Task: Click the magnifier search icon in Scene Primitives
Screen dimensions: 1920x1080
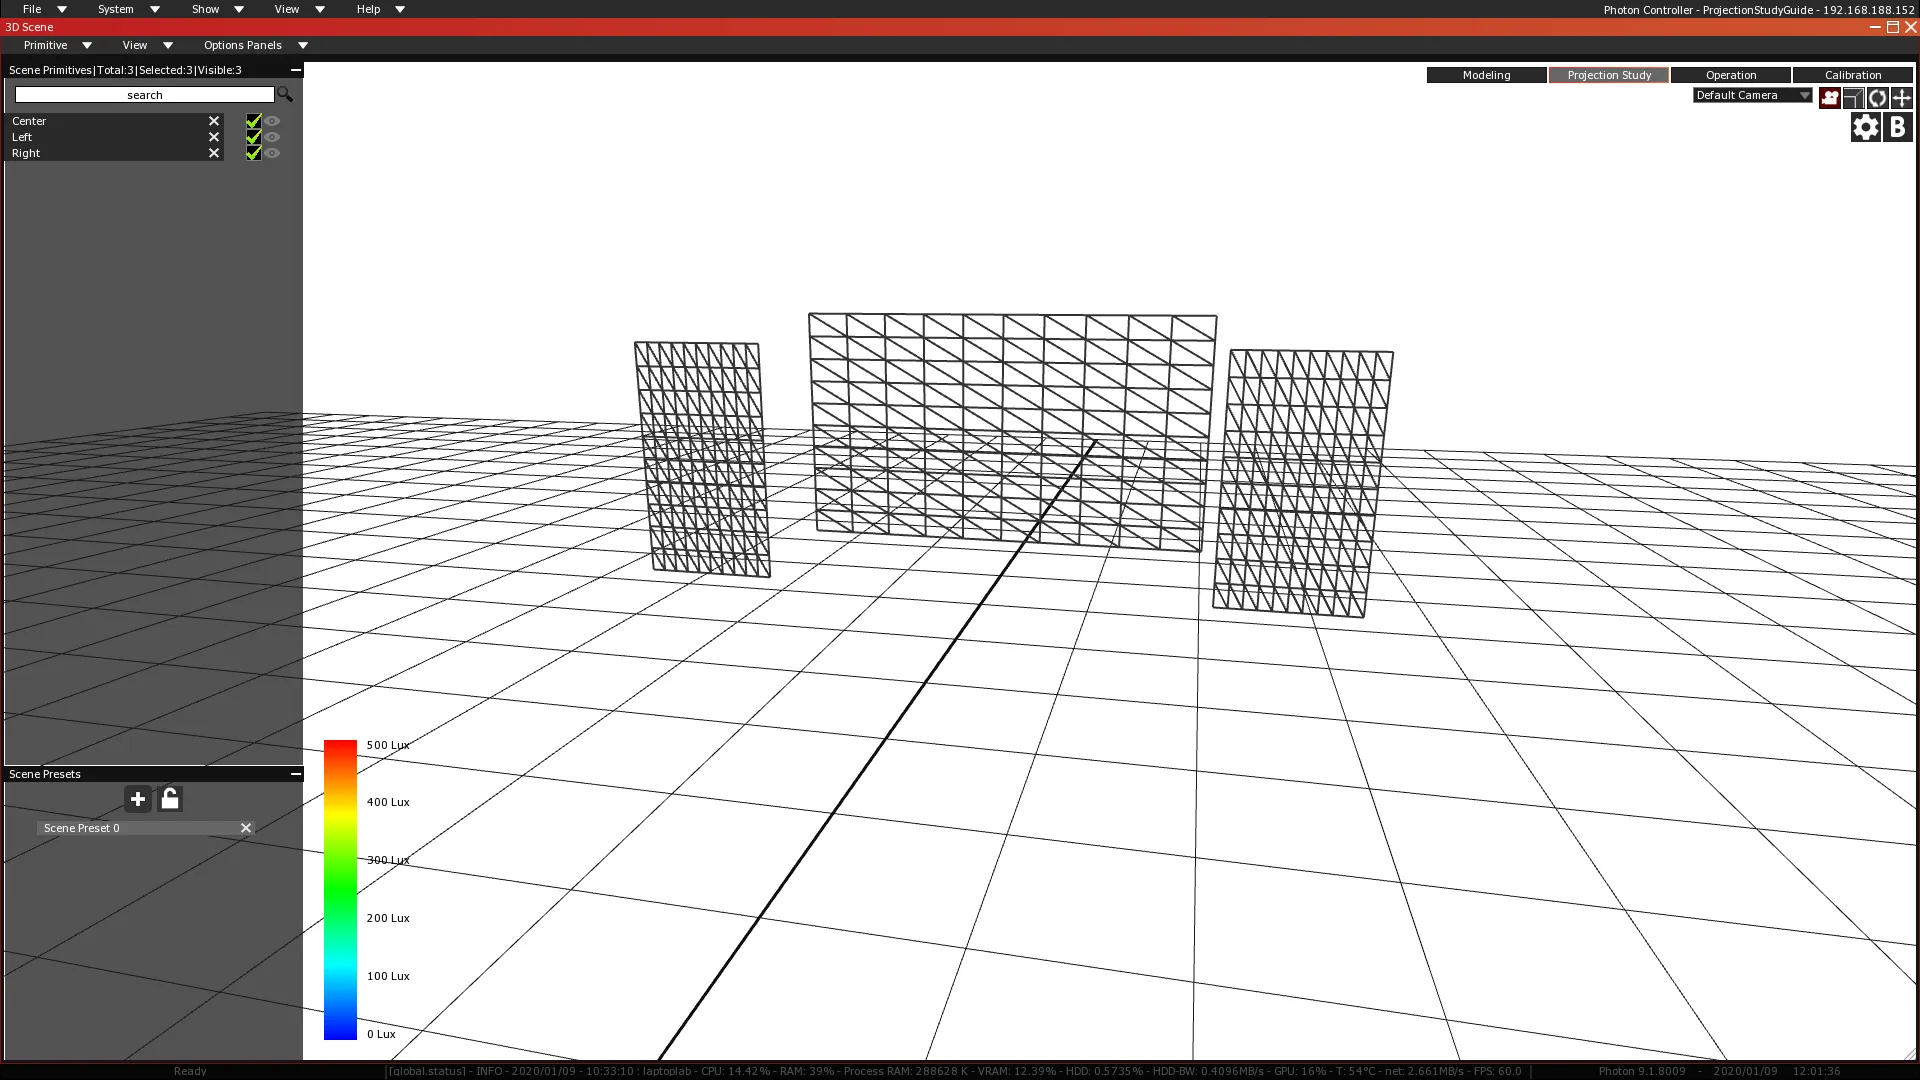Action: click(x=285, y=94)
